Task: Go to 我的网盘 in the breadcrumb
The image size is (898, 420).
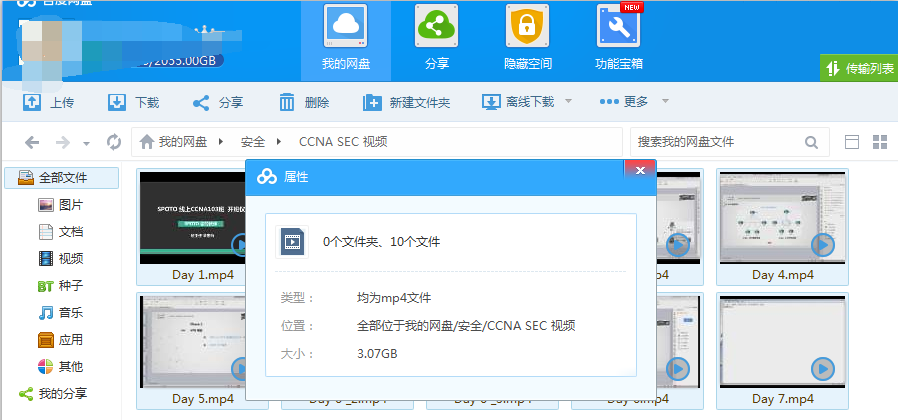Action: point(183,142)
